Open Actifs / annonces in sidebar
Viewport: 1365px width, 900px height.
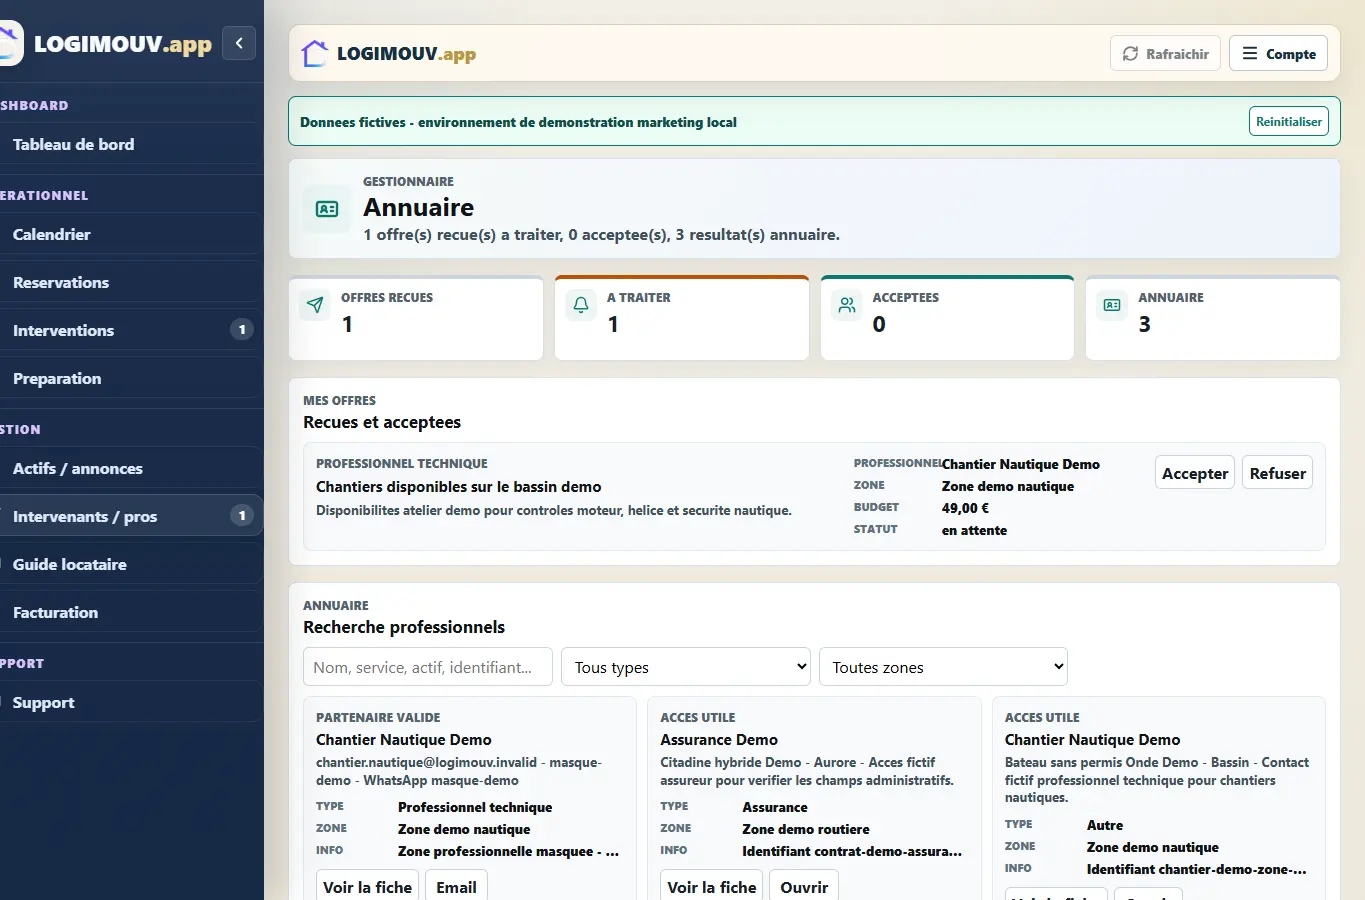pos(130,468)
